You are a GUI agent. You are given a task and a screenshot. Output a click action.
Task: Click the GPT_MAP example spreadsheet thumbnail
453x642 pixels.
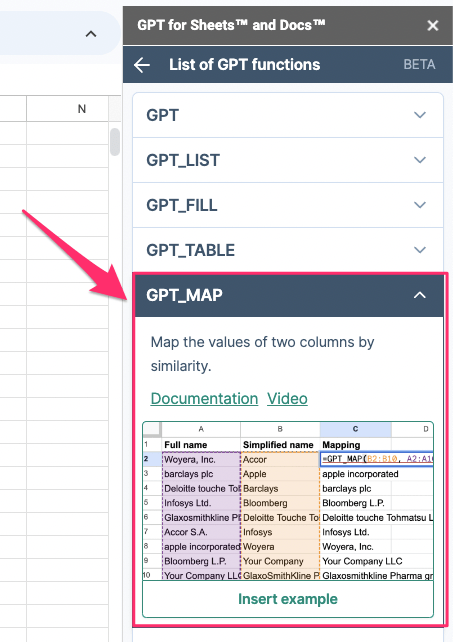tap(288, 501)
